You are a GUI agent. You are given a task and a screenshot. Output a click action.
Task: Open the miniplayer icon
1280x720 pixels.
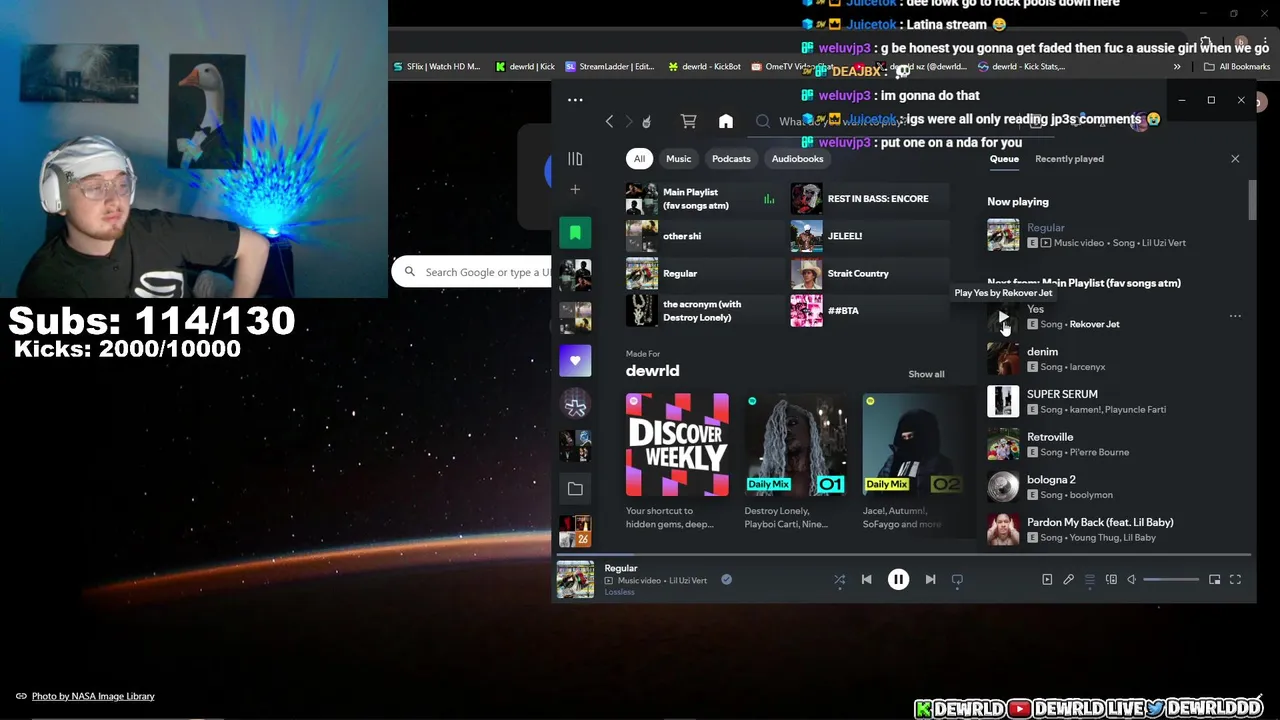(1214, 580)
